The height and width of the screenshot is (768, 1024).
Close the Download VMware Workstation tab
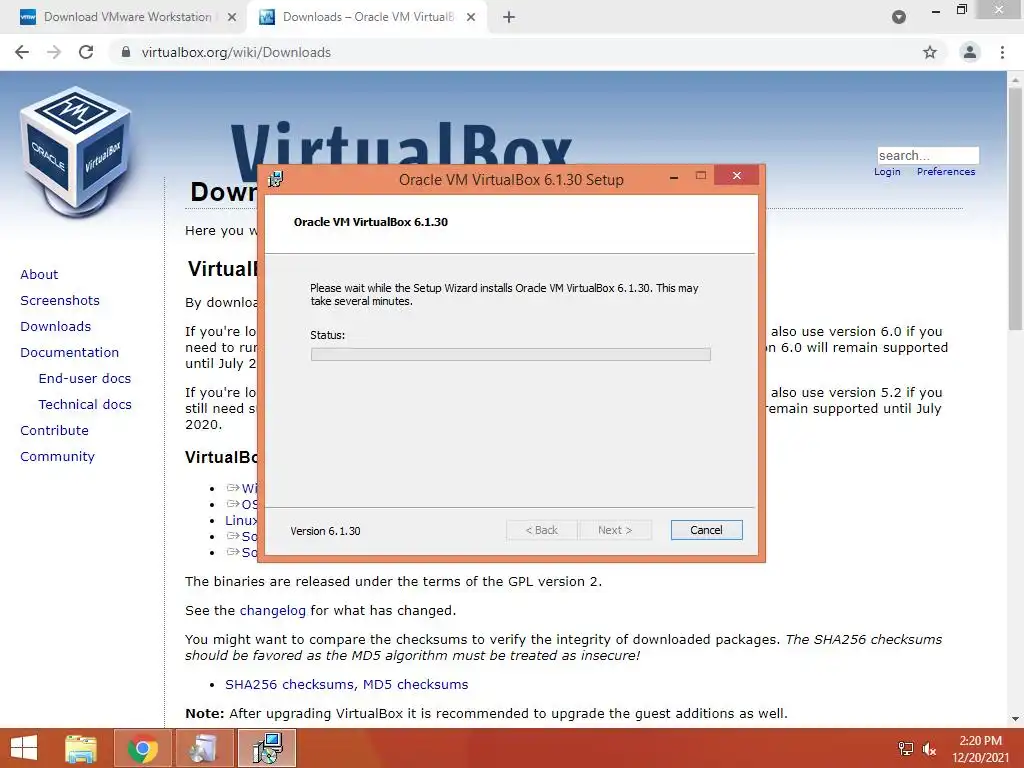tap(232, 18)
